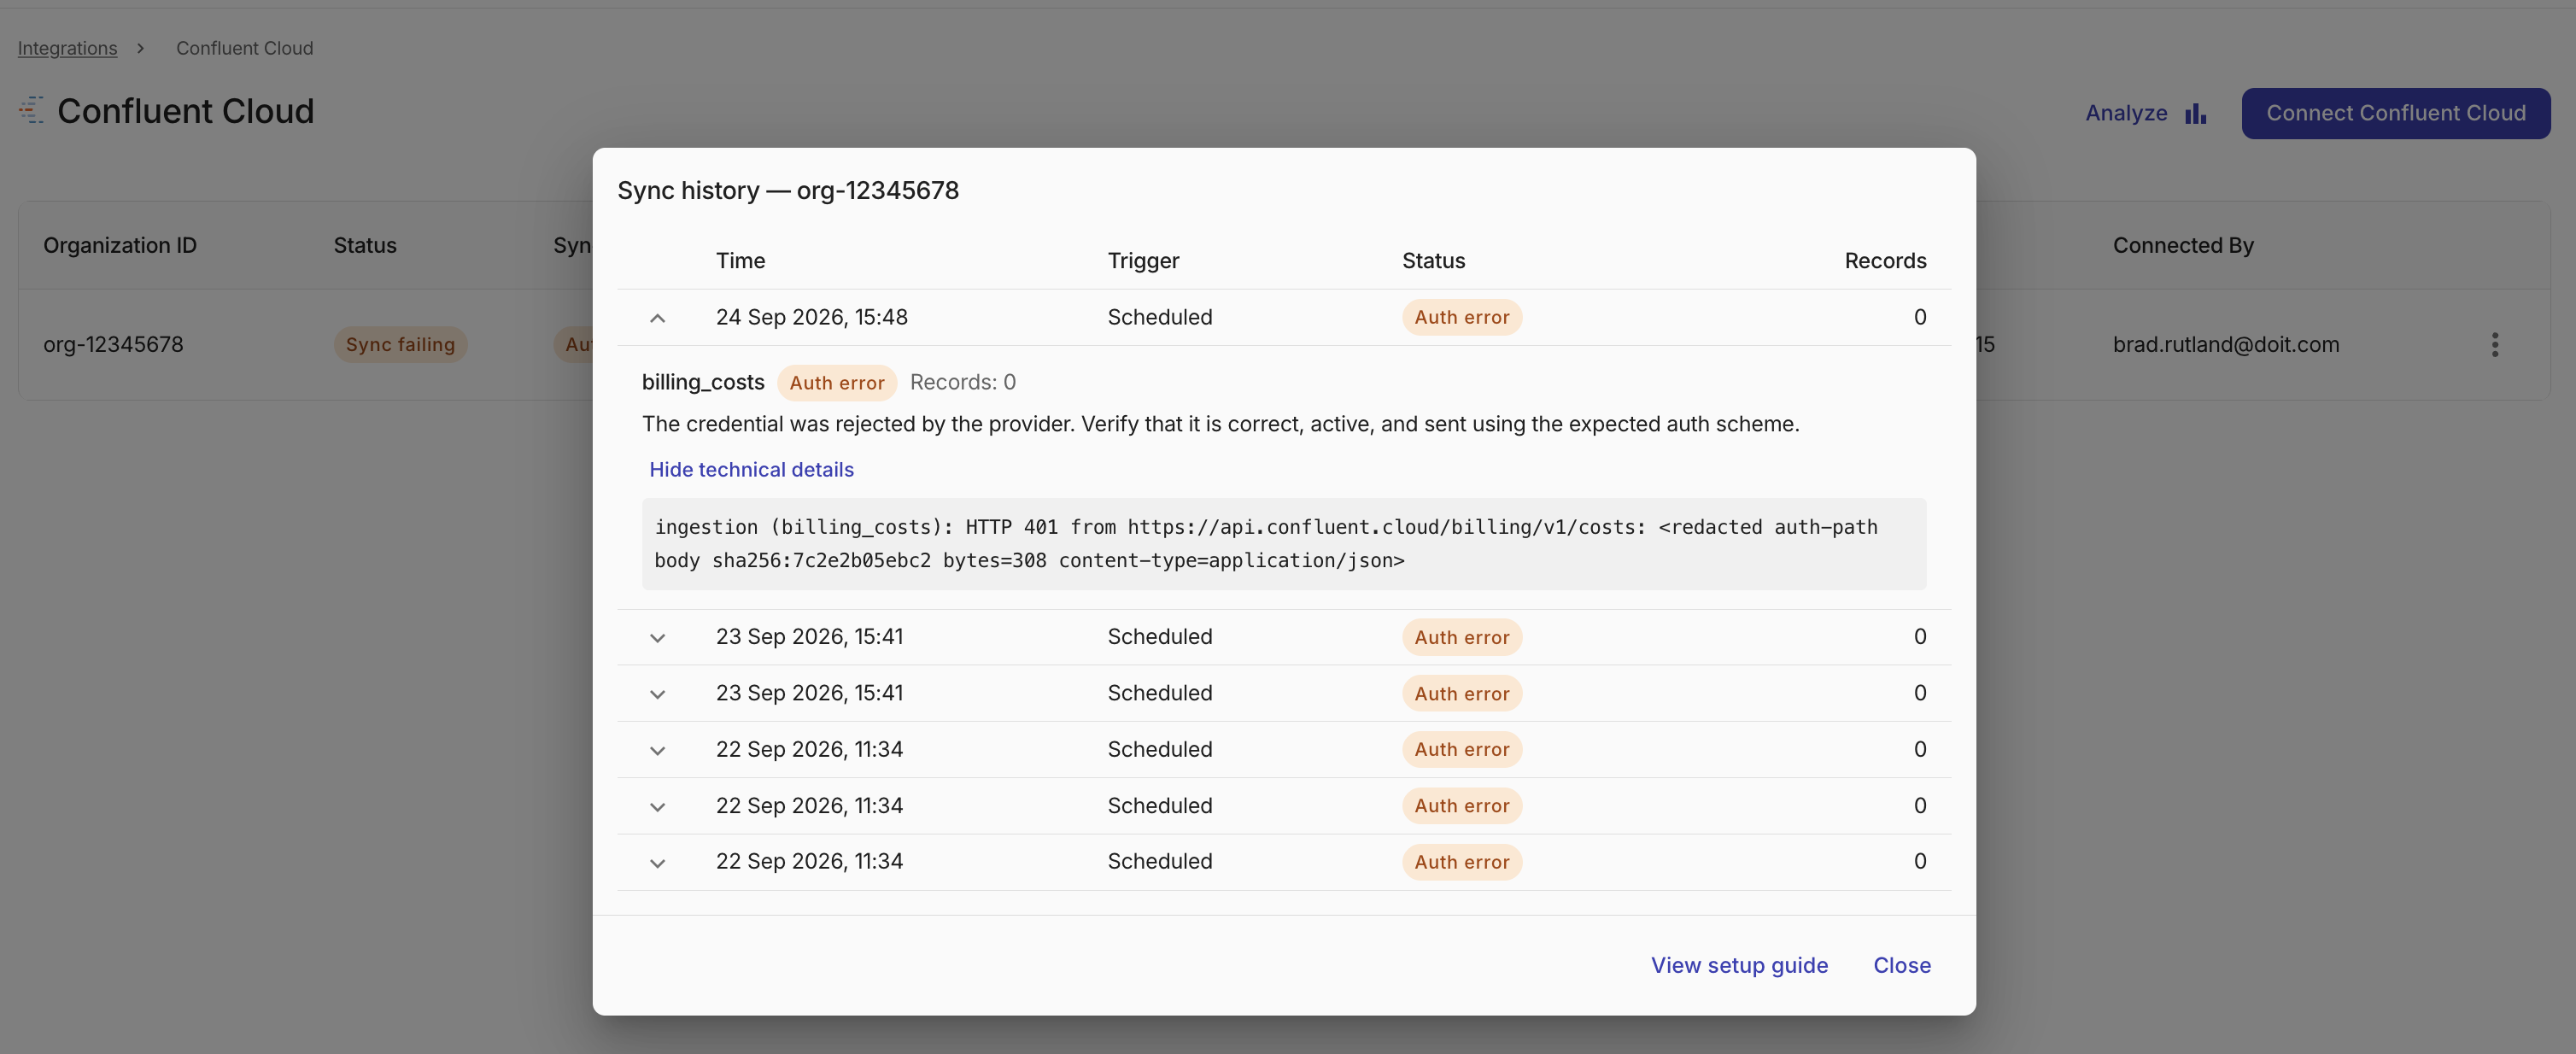Screen dimensions: 2576x1054
Task: Click the Sync failing status chip
Action: click(x=400, y=345)
